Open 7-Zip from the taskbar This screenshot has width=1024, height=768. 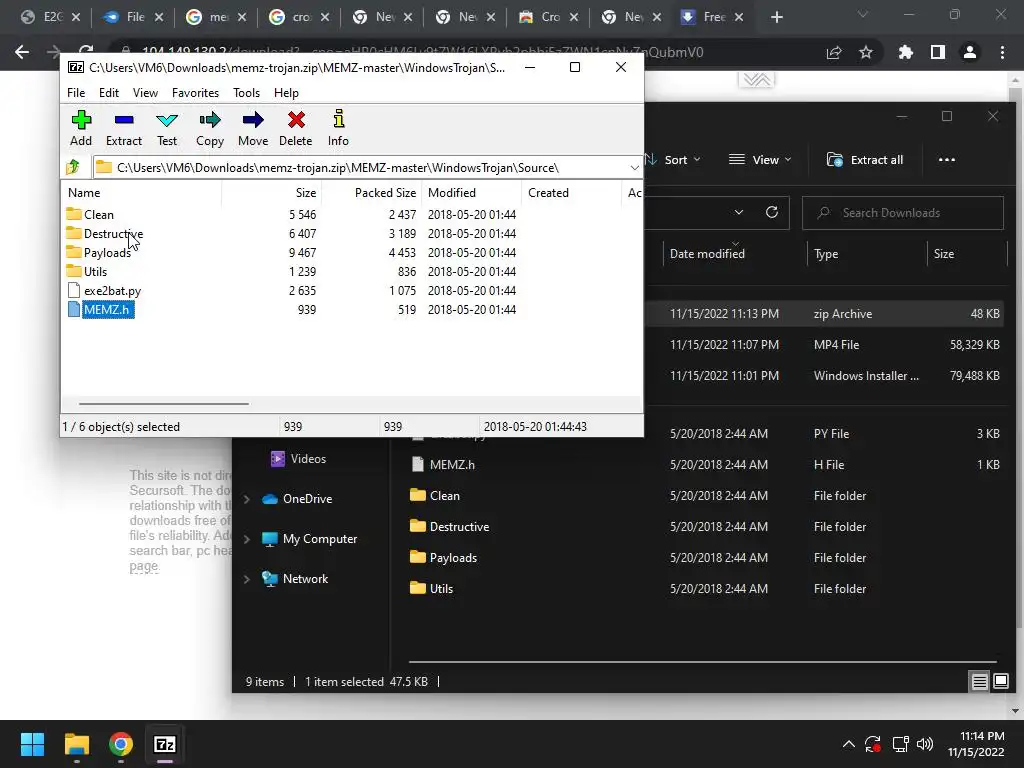[165, 744]
